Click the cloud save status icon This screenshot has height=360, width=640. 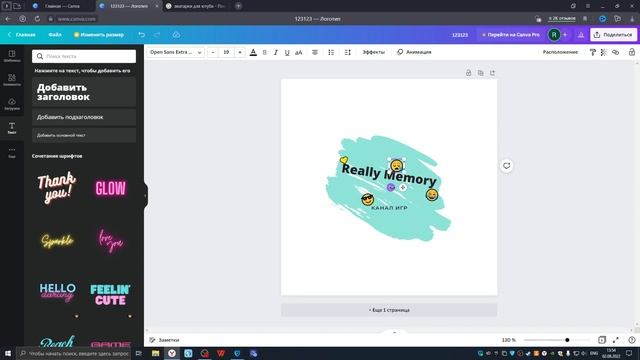click(176, 35)
